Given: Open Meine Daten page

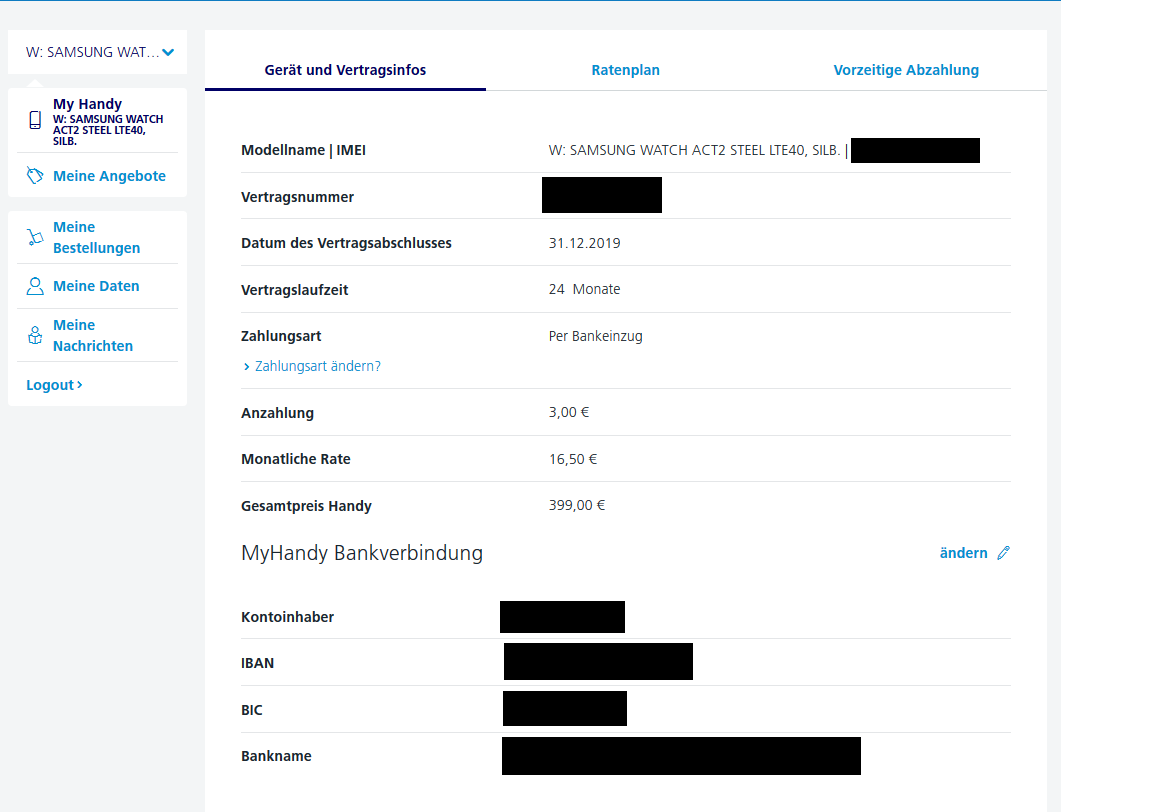Looking at the screenshot, I should click(96, 286).
